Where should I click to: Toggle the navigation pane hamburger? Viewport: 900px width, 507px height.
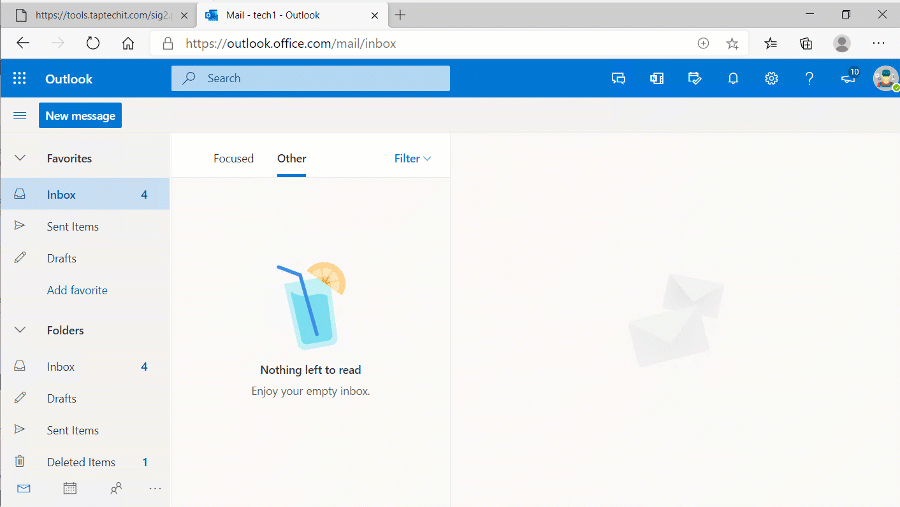click(19, 116)
